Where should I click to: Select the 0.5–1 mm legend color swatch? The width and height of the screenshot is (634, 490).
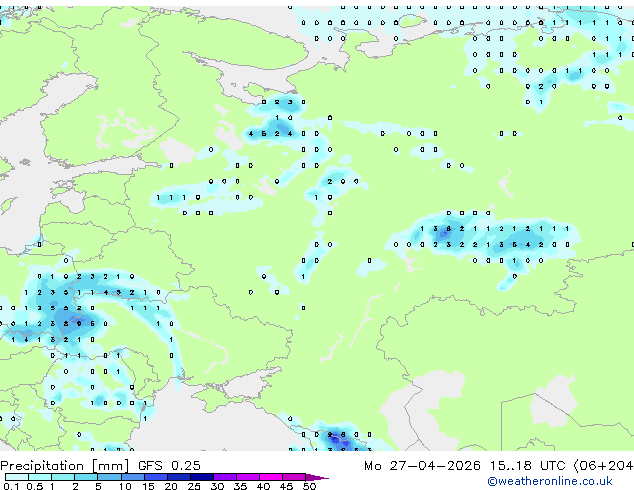click(x=40, y=477)
